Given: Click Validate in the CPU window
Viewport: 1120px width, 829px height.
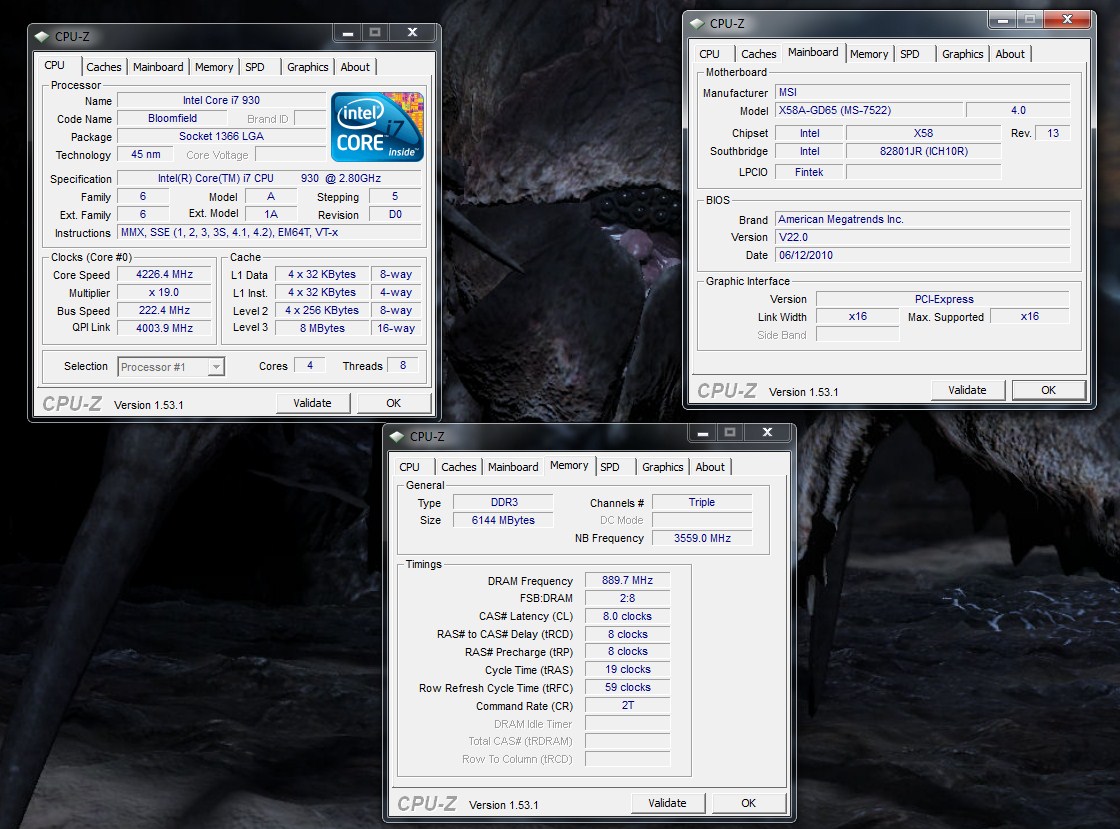Looking at the screenshot, I should point(313,403).
